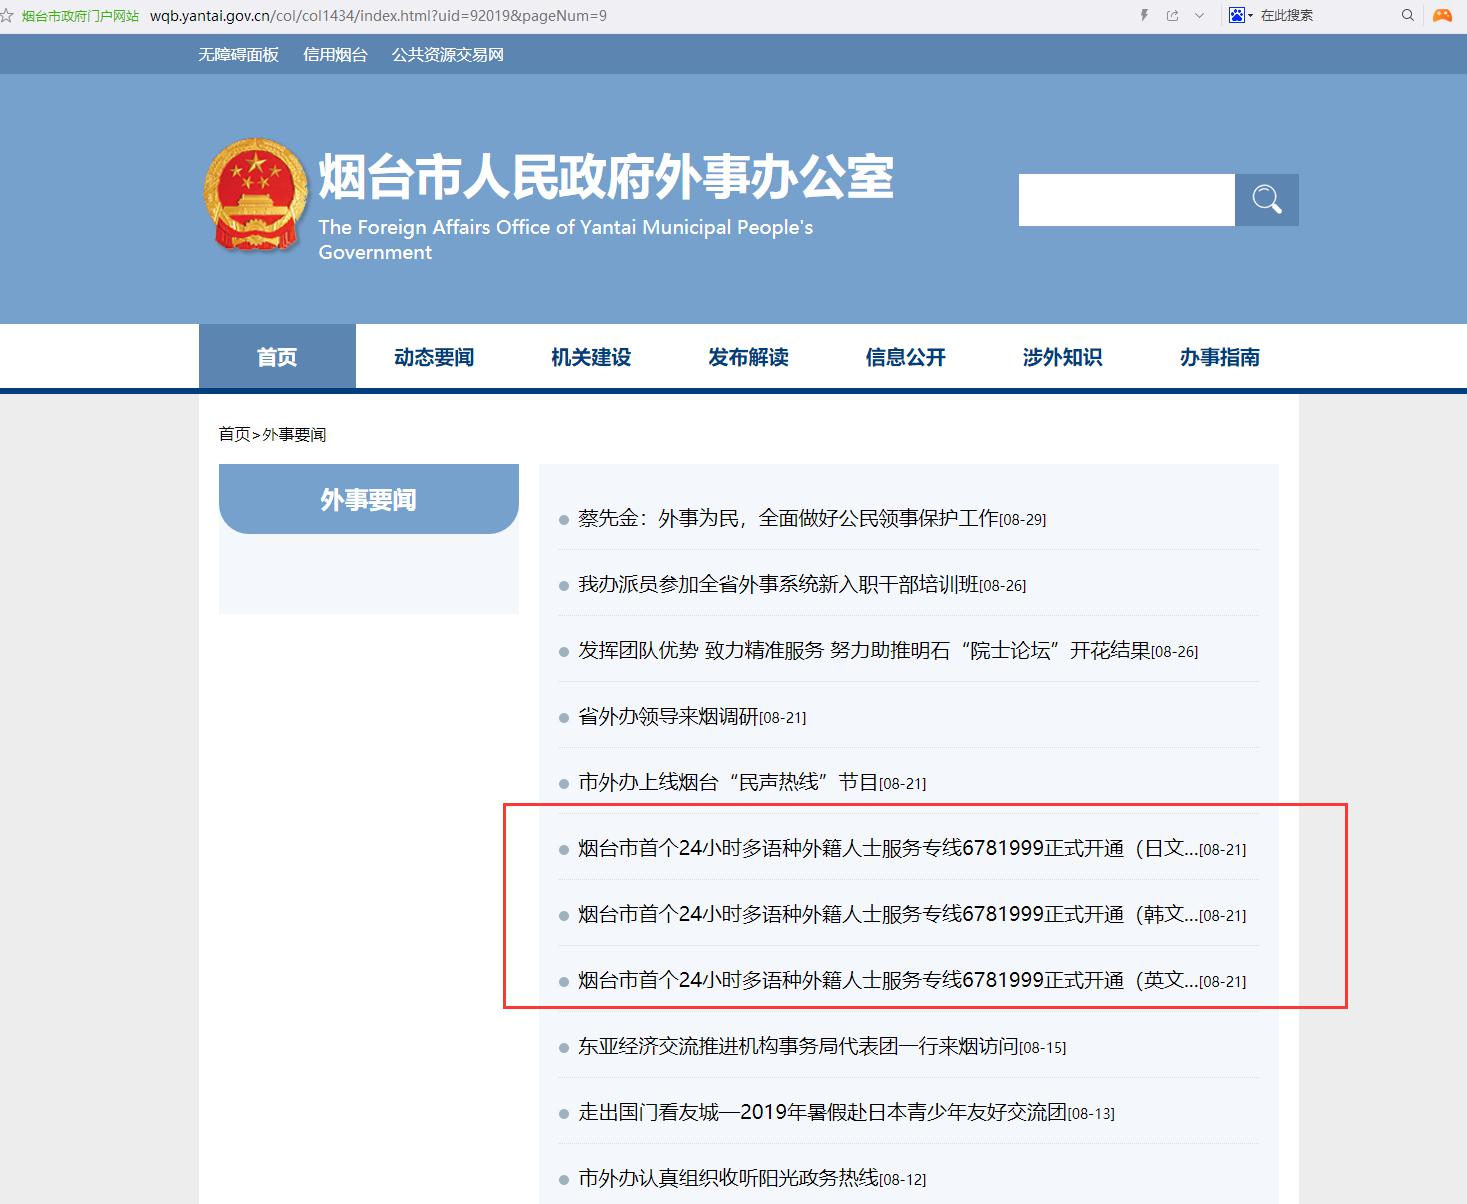The height and width of the screenshot is (1204, 1467).
Task: Open article 我办派员参加全省外事系统新入职干部培训班
Action: (778, 584)
